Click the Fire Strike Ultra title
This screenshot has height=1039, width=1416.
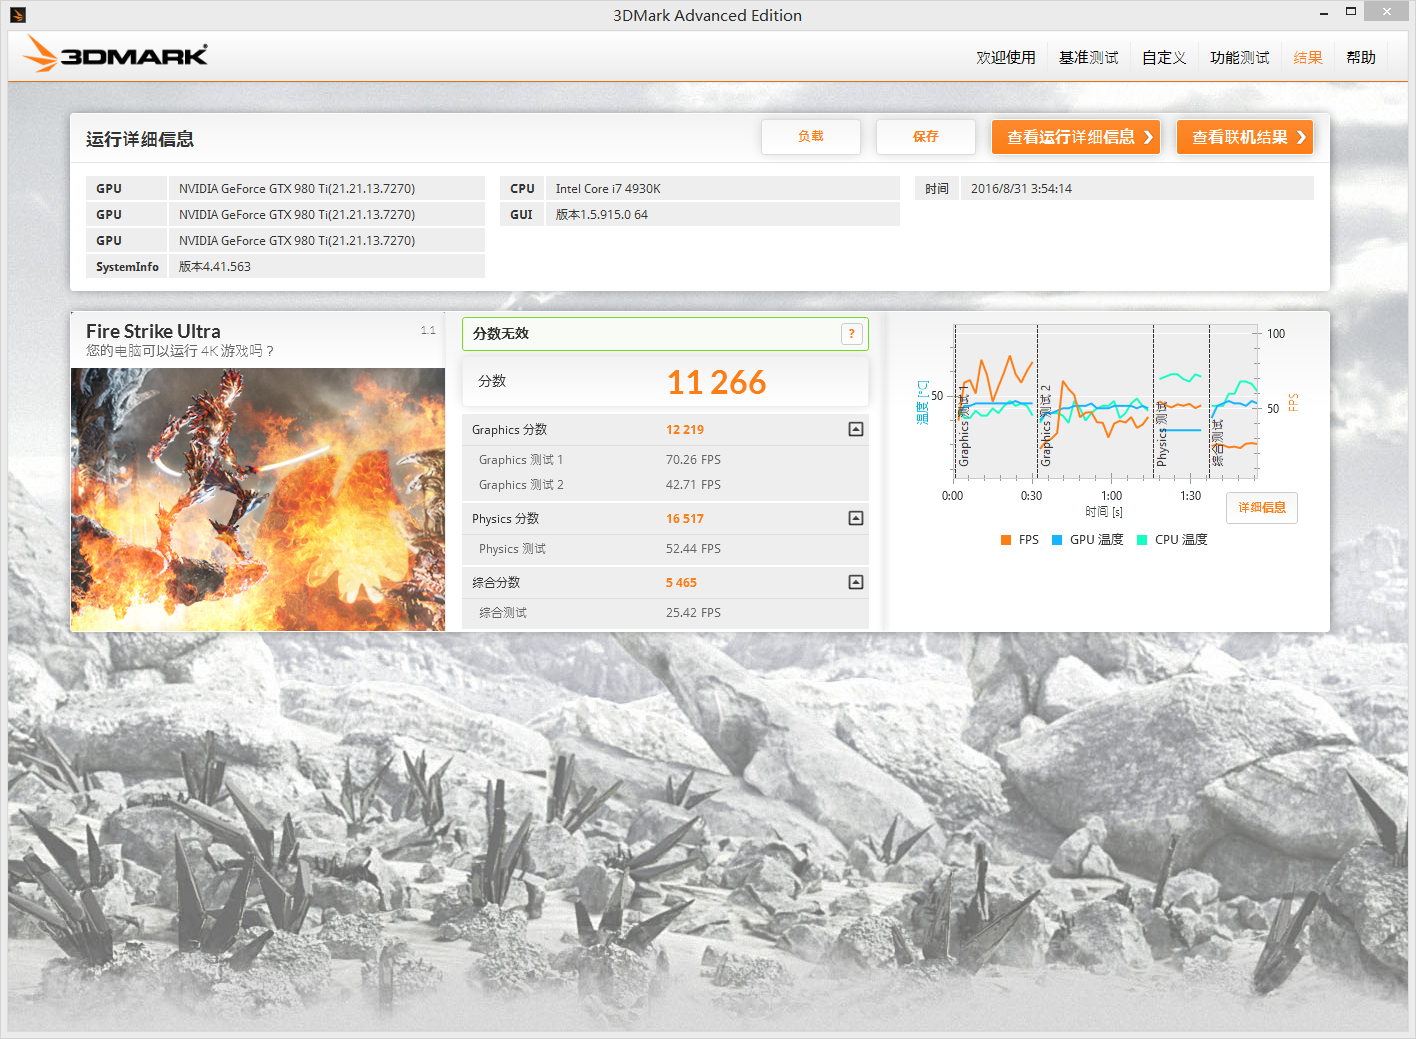pyautogui.click(x=153, y=331)
